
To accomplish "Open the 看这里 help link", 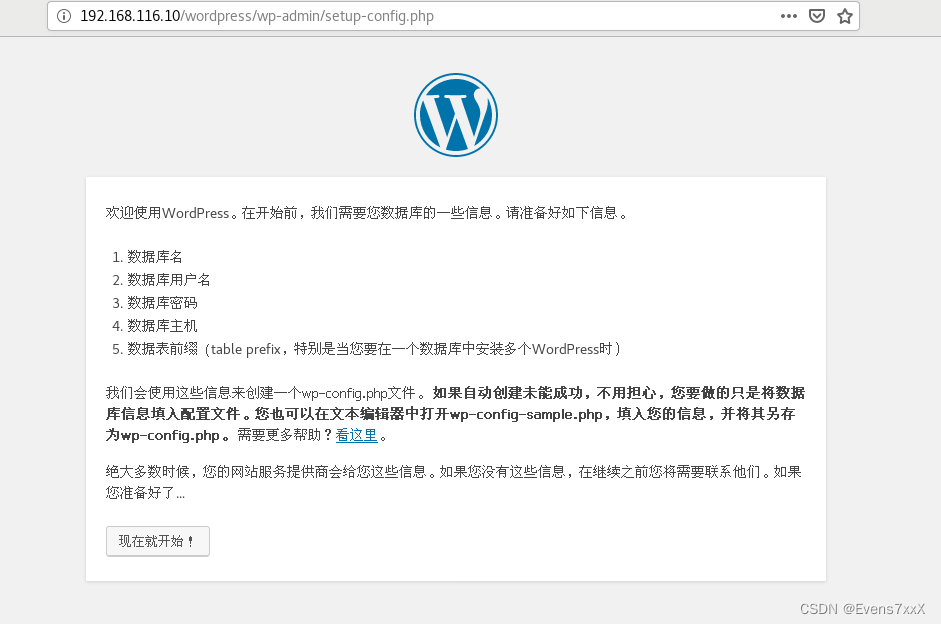I will pos(356,435).
